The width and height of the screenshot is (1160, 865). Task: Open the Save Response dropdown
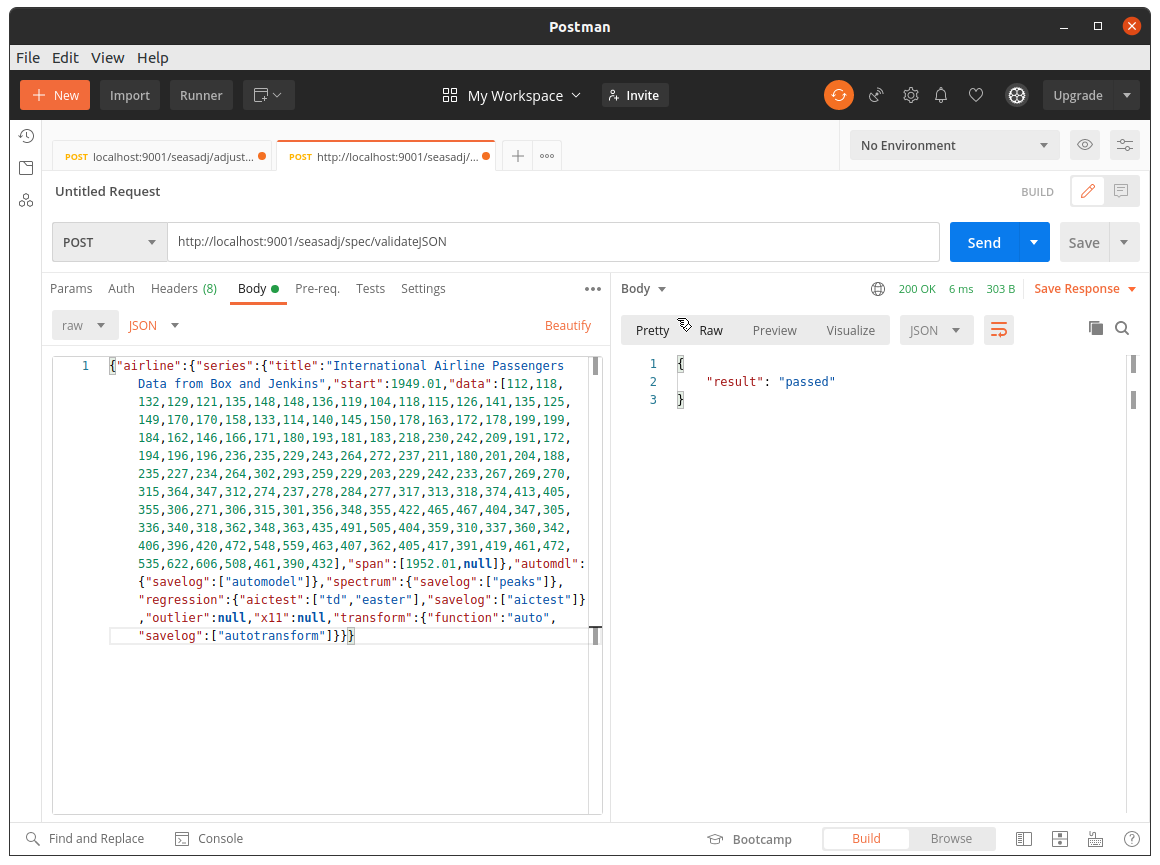pyautogui.click(x=1085, y=289)
